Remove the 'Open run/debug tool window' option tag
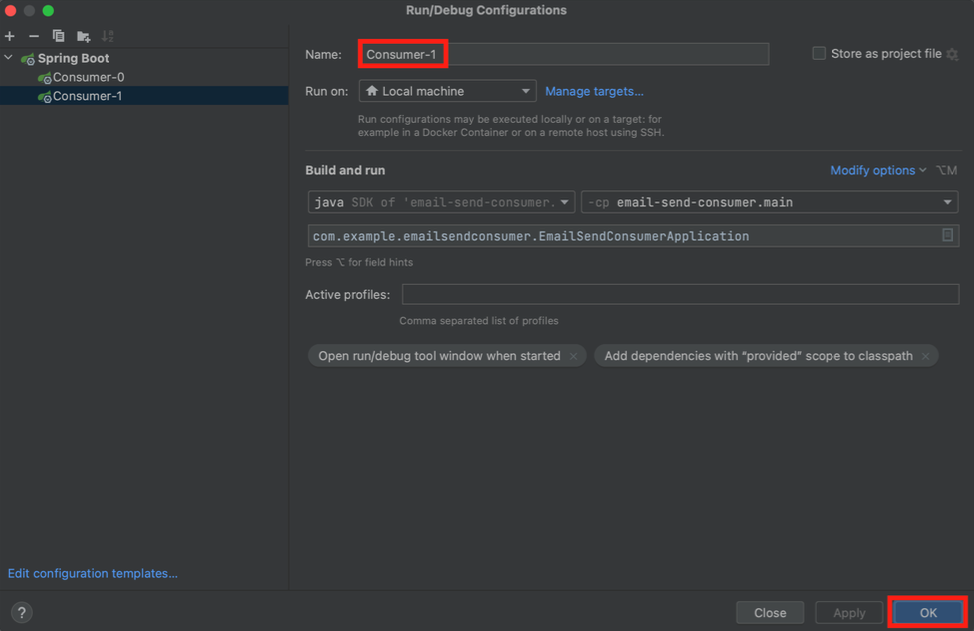974x631 pixels. pos(573,356)
